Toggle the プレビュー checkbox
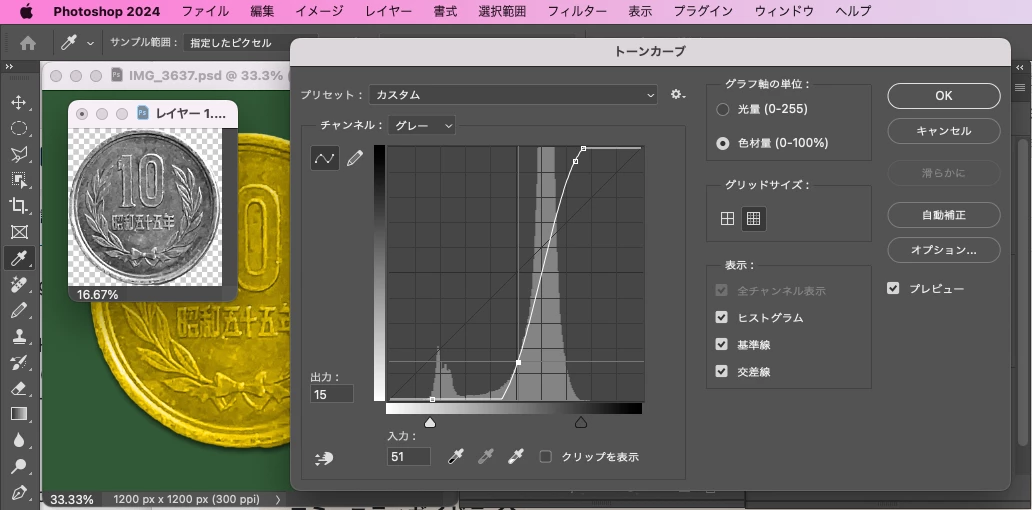Screen dimensions: 1032x510 (893, 288)
